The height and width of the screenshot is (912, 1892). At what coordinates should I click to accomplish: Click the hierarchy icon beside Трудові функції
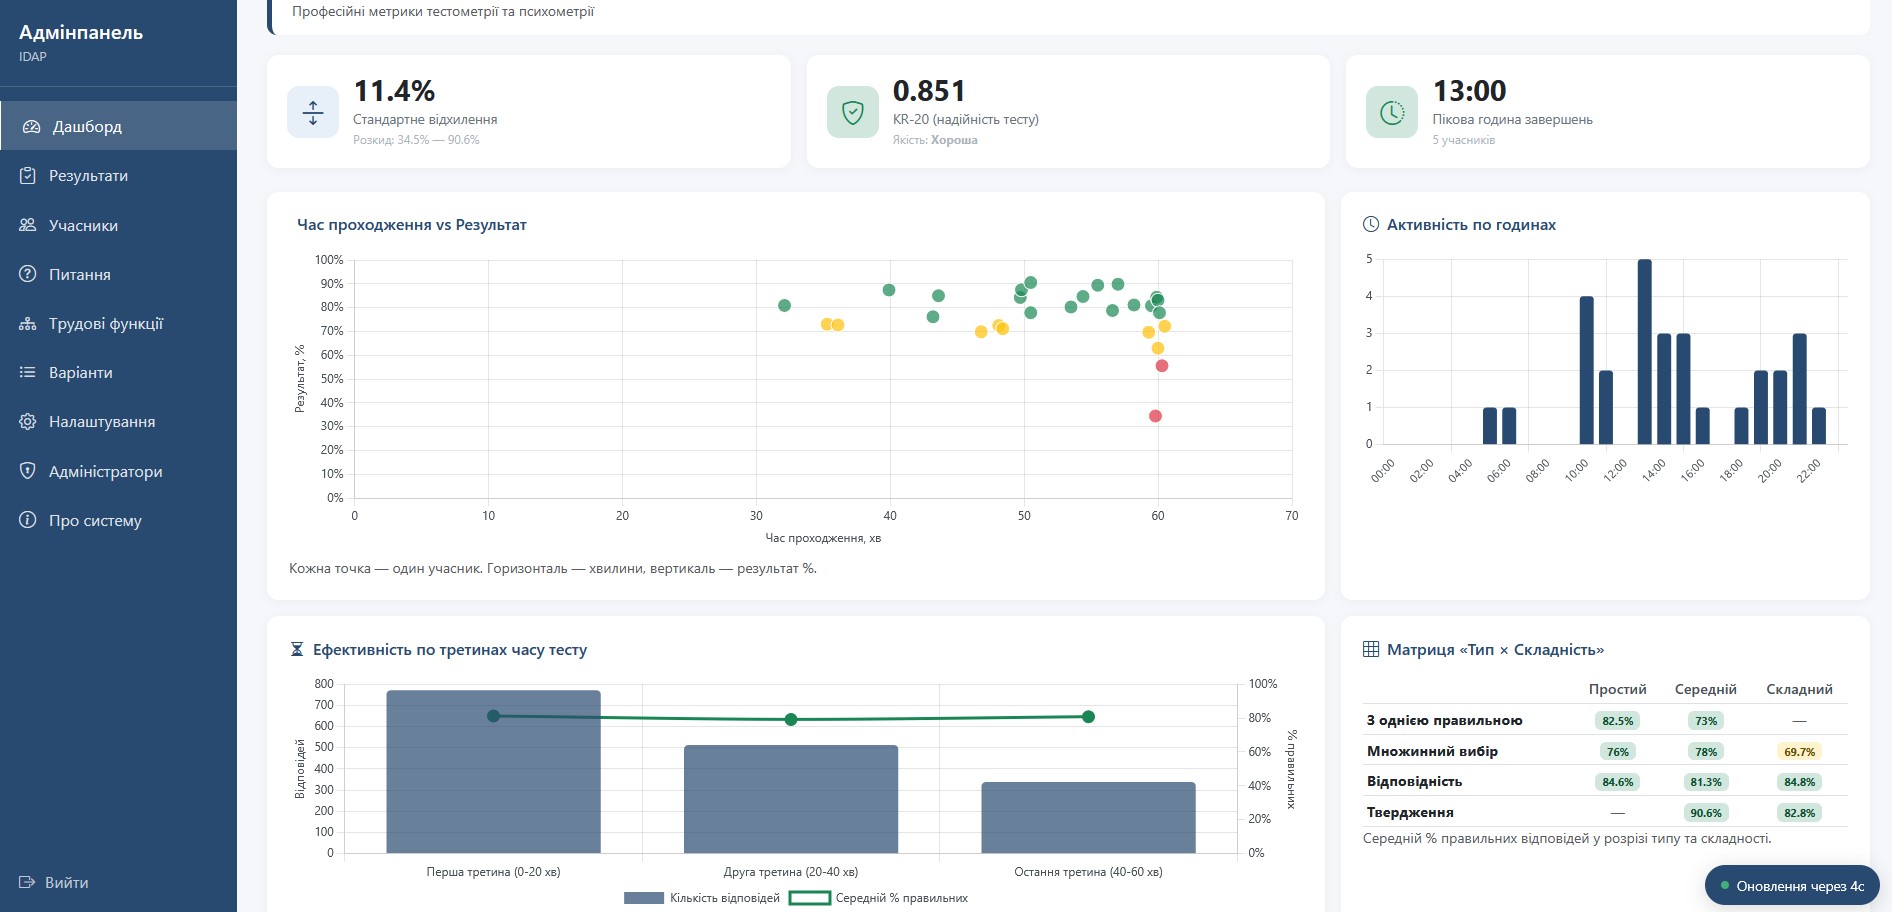28,324
